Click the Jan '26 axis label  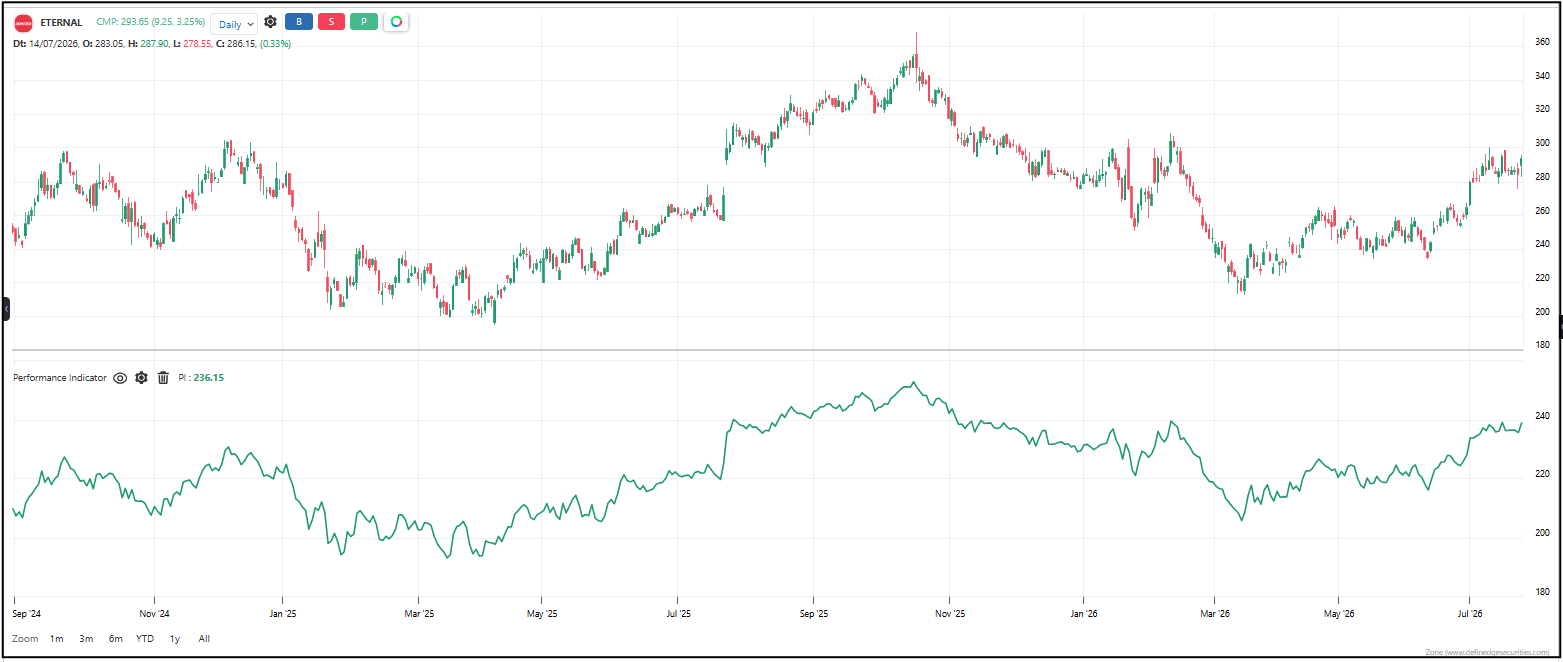pyautogui.click(x=1084, y=613)
